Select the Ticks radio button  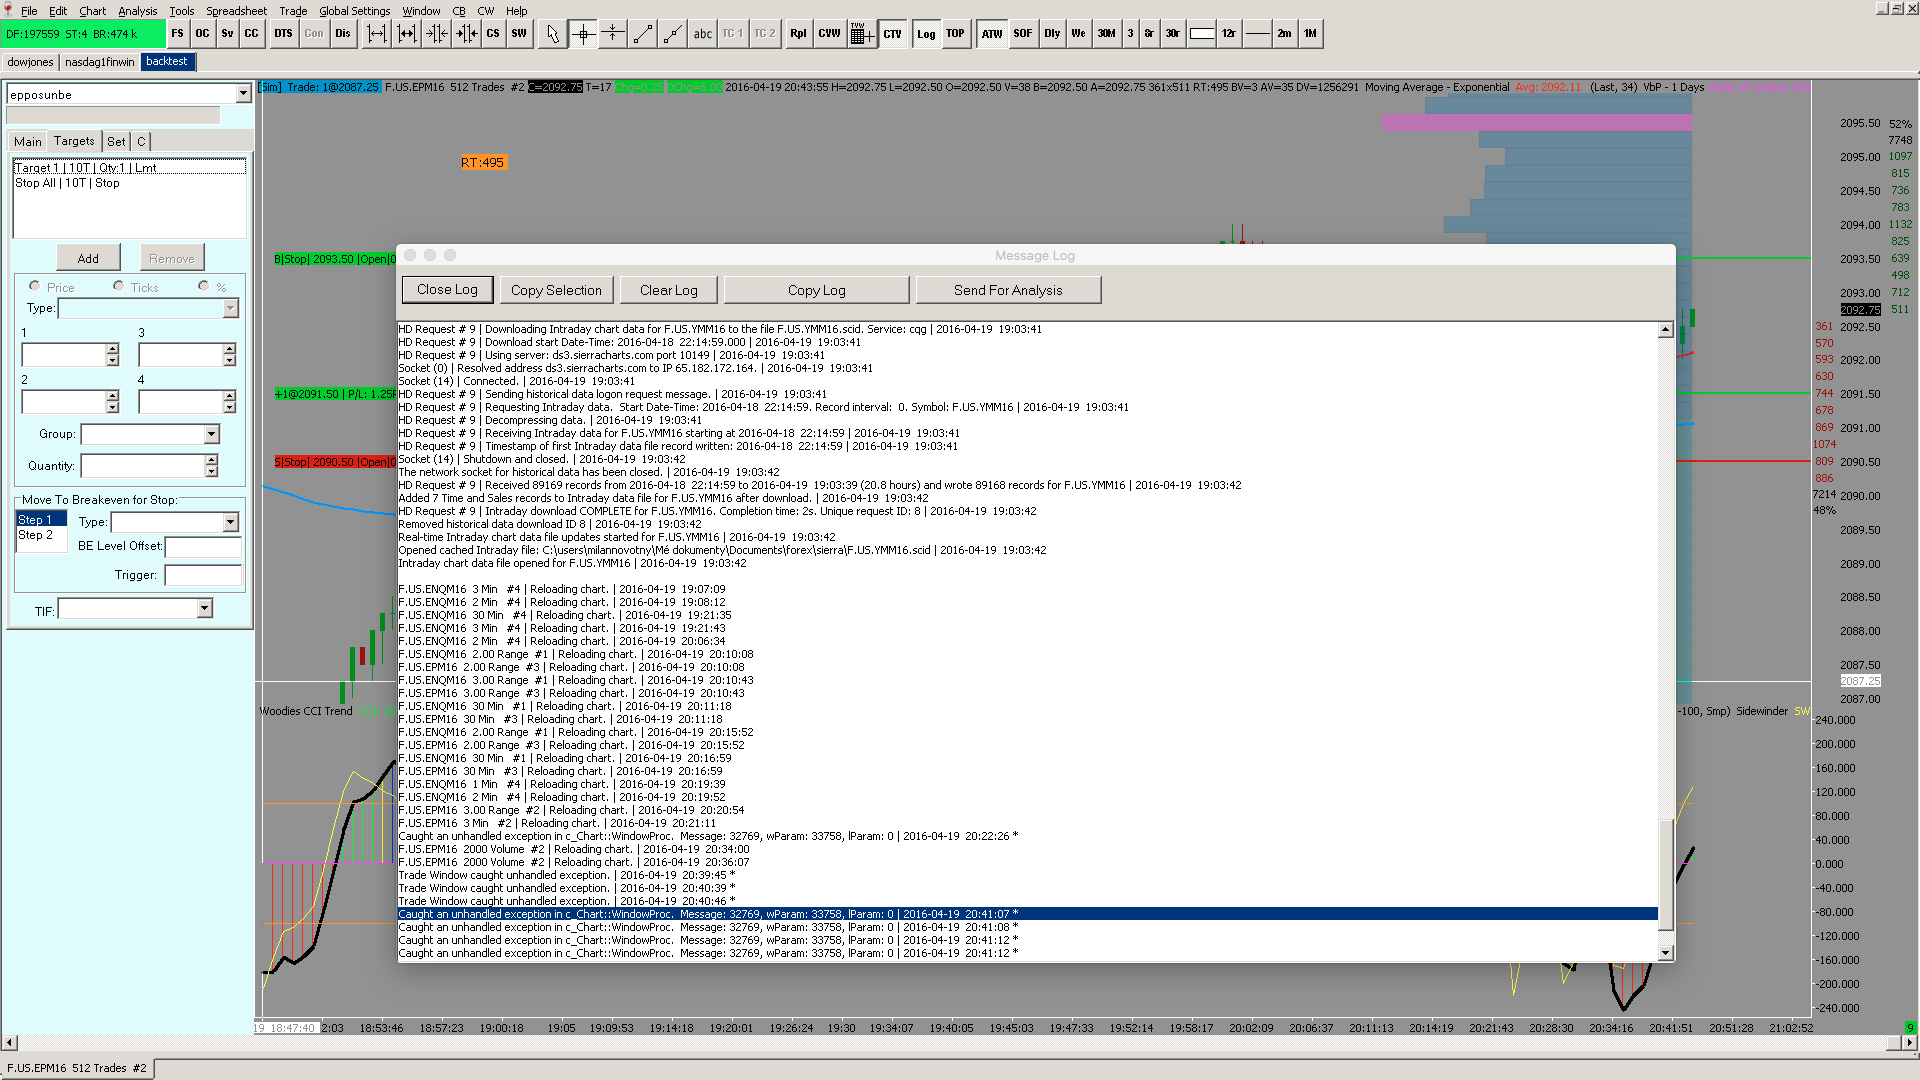119,286
